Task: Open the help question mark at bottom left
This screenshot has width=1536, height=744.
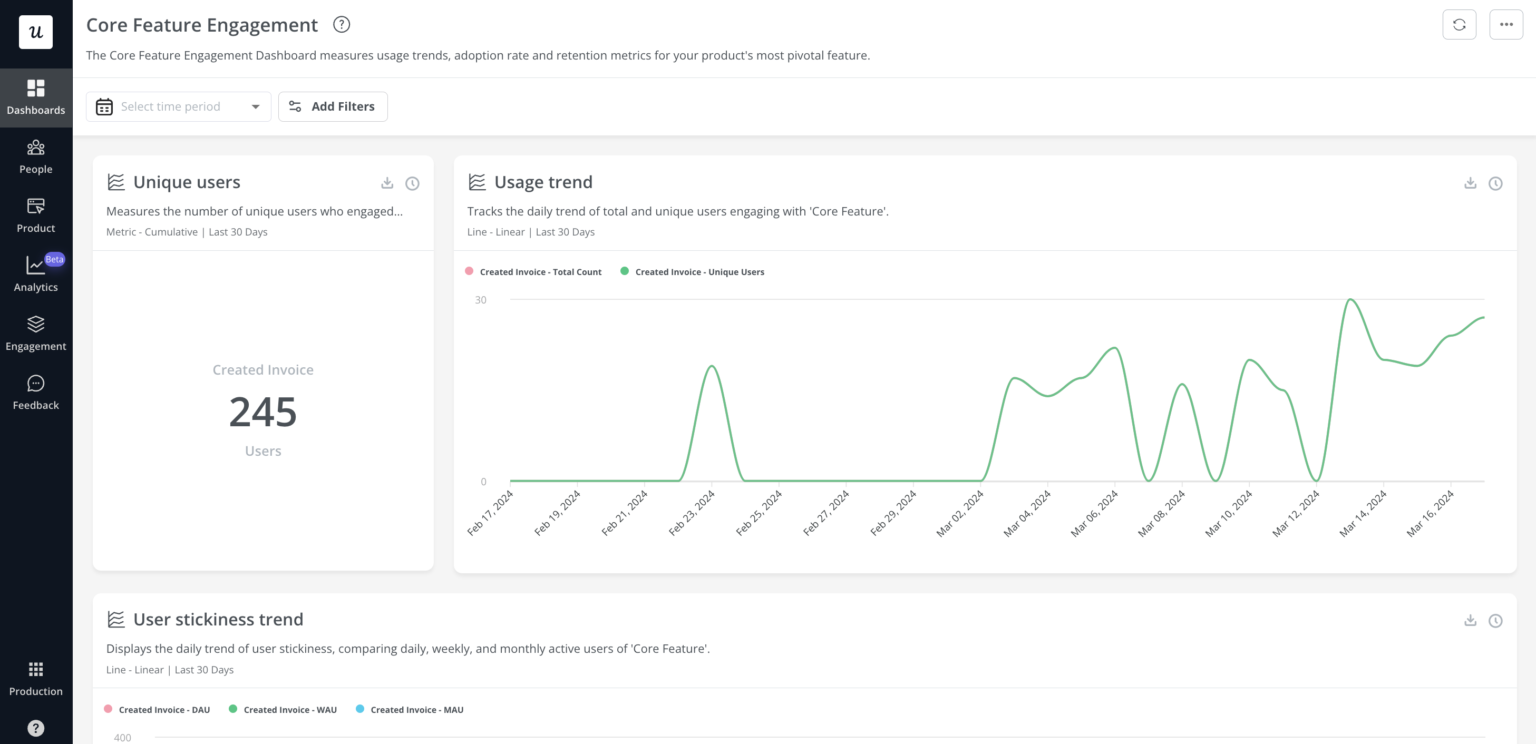Action: click(36, 728)
